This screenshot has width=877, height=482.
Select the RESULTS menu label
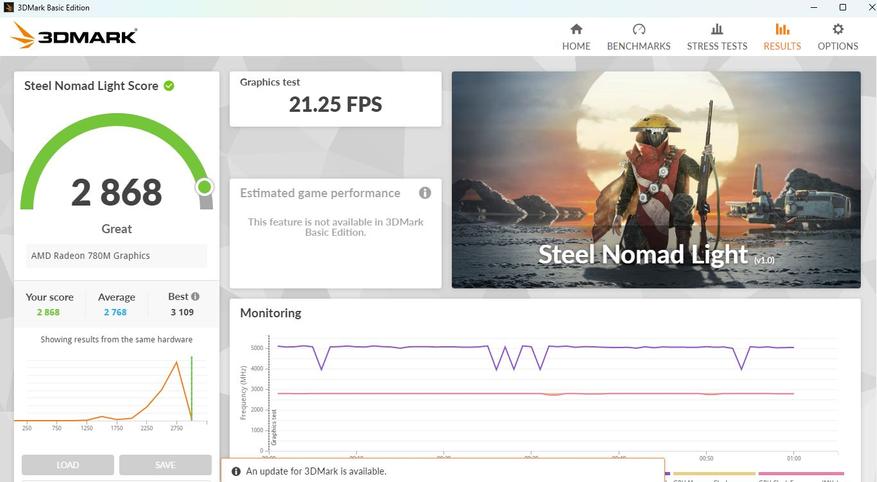(x=782, y=46)
